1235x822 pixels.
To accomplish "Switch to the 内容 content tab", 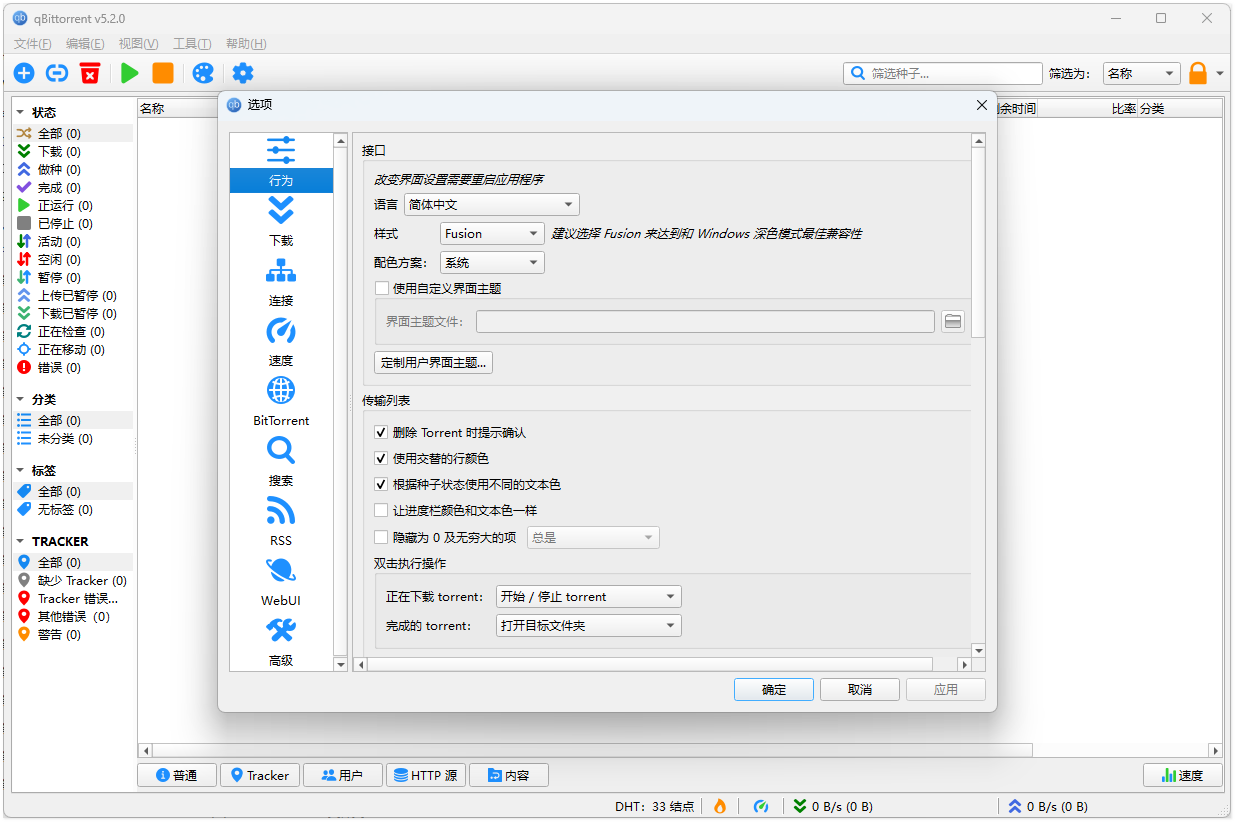I will coord(509,775).
